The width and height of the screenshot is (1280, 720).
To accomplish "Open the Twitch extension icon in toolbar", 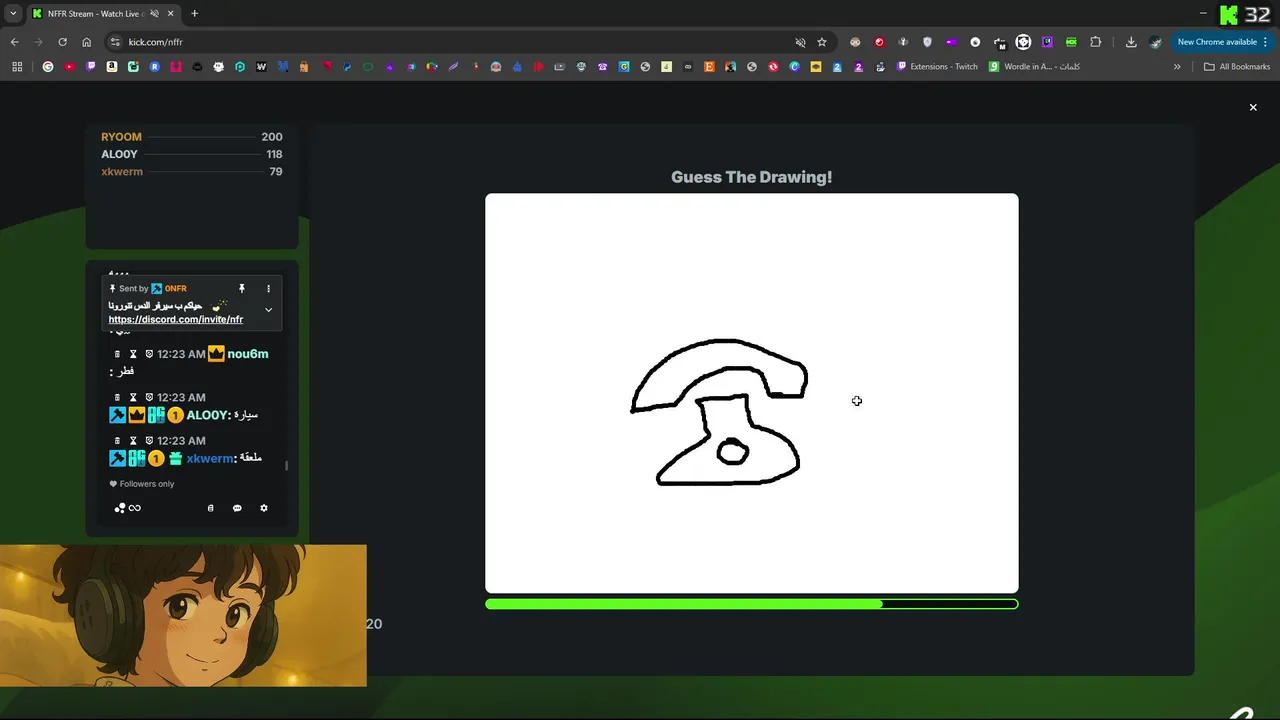I will [x=1047, y=42].
